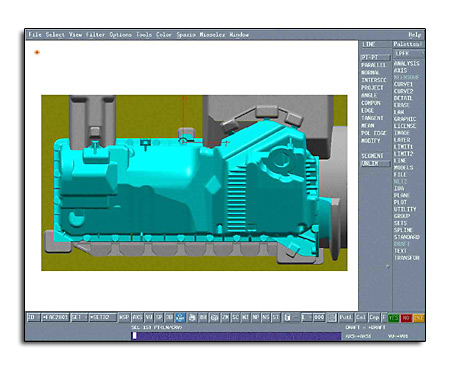Image resolution: width=450 pixels, height=370 pixels.
Task: Open the Palettes dropdown header
Action: pyautogui.click(x=408, y=44)
